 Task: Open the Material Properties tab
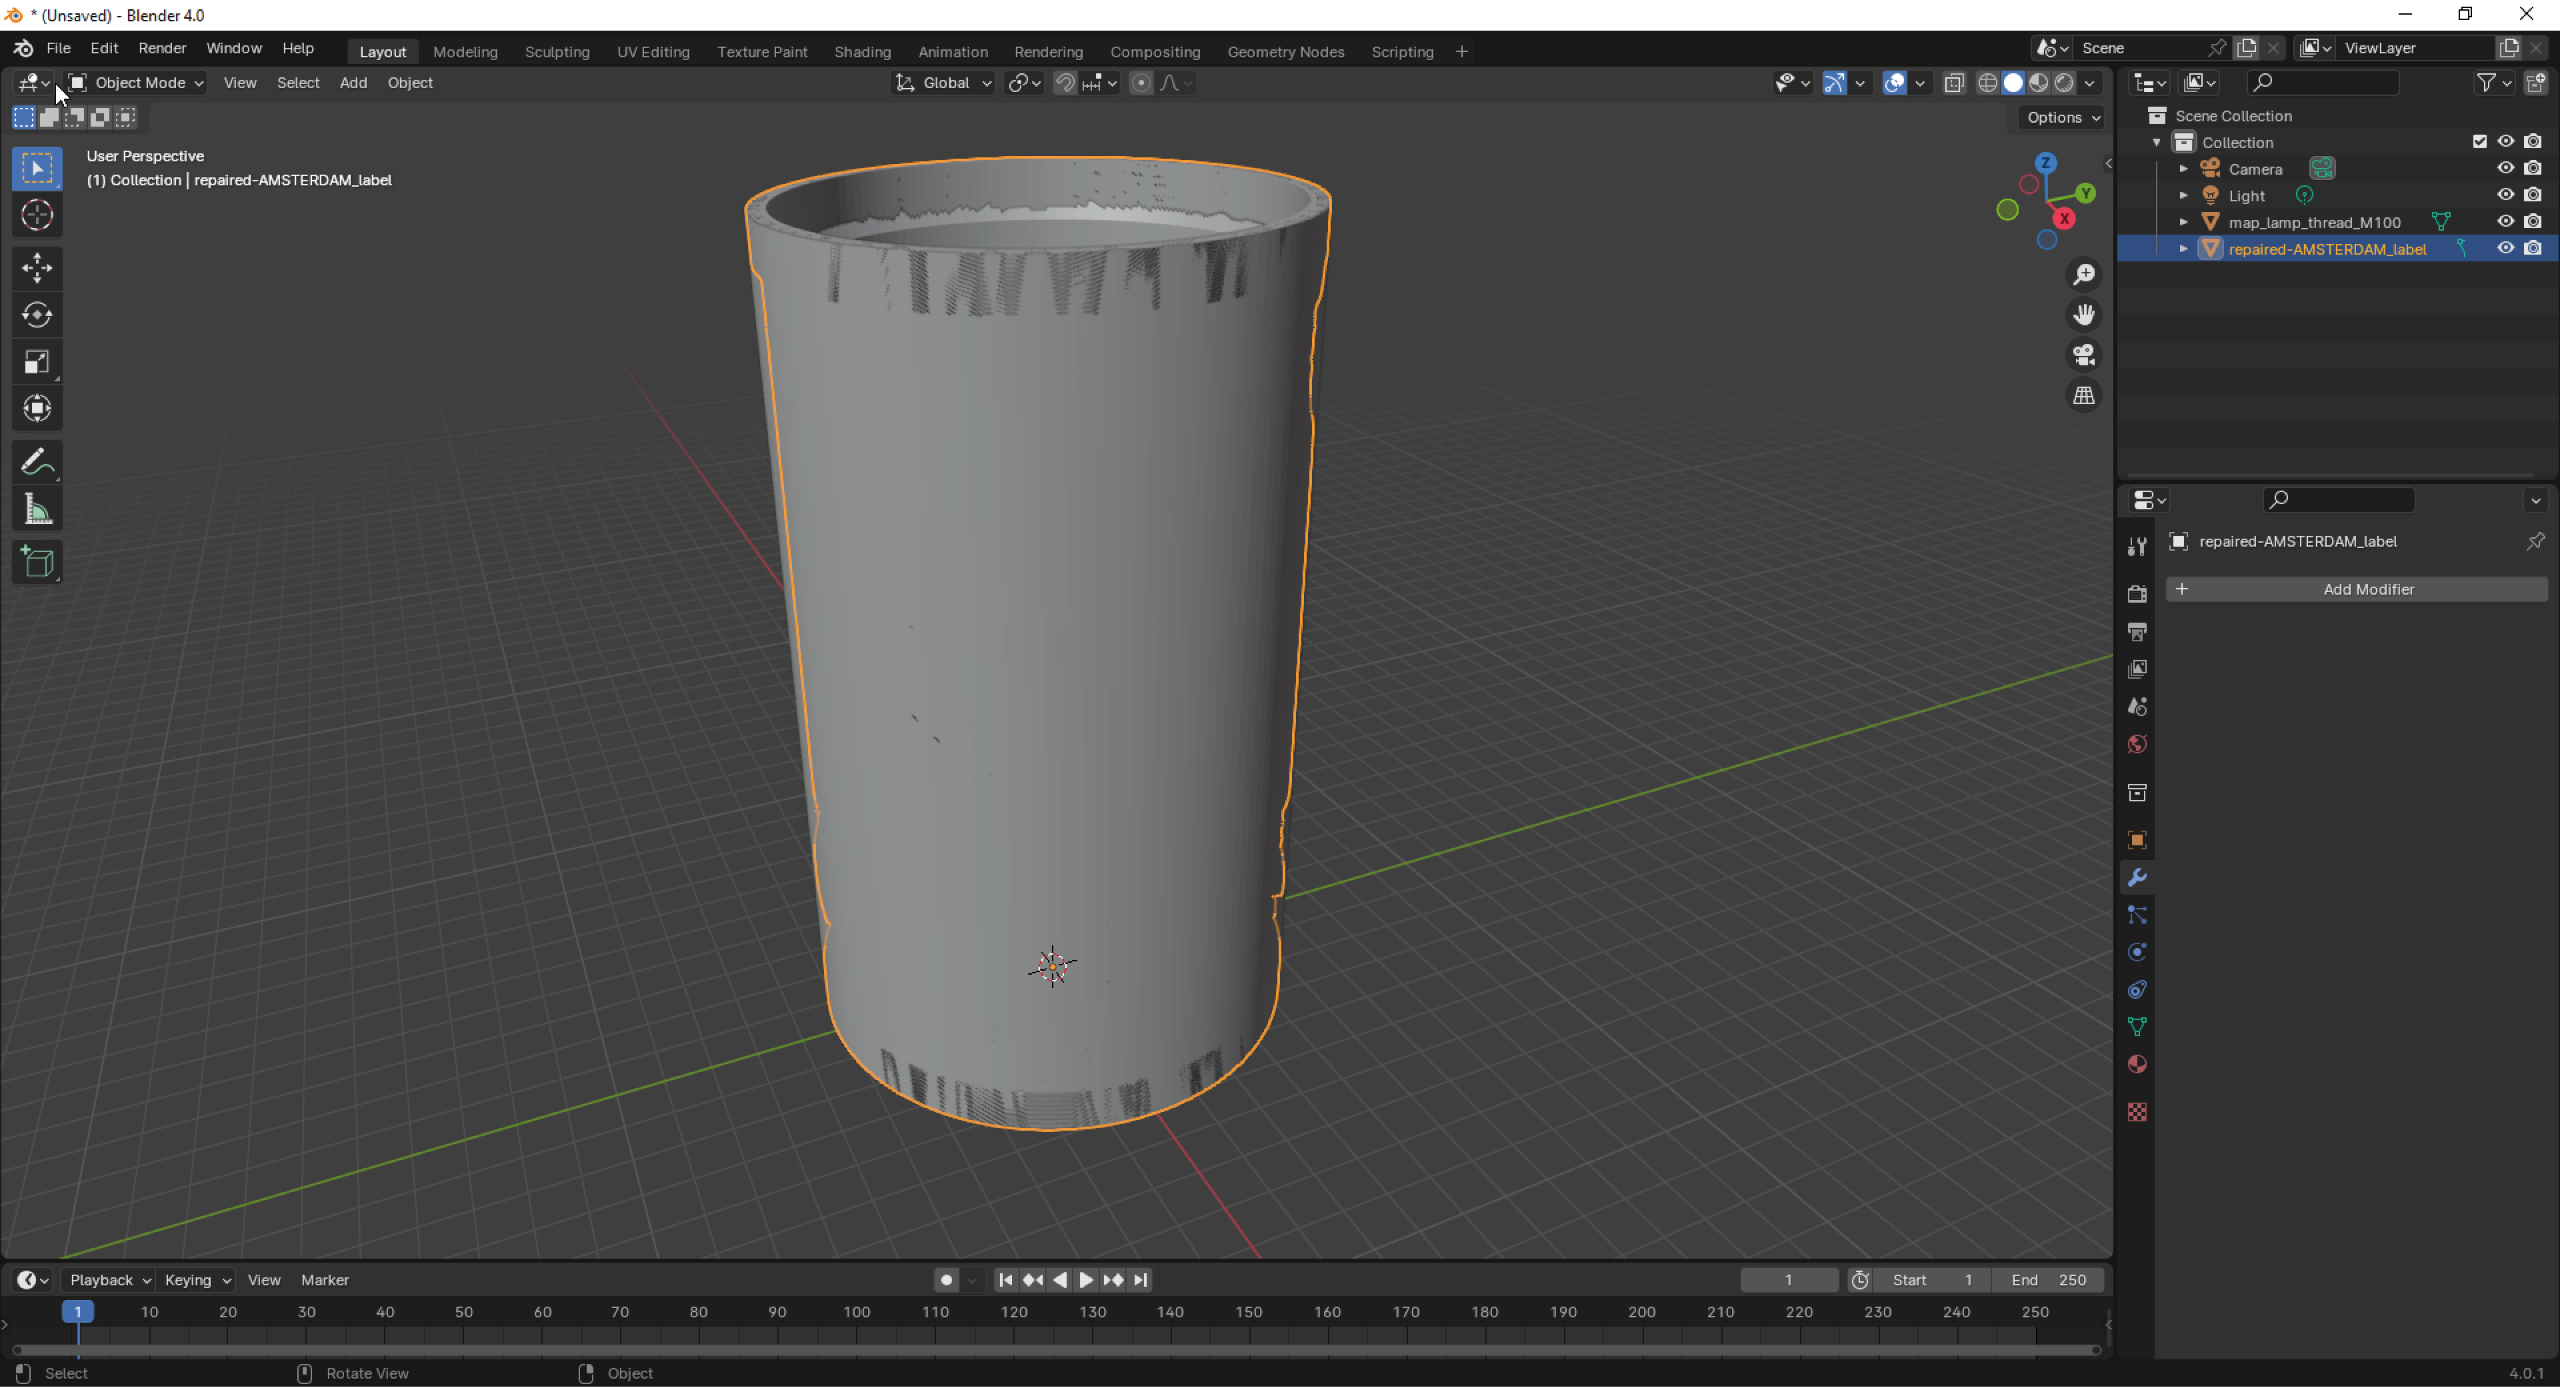(2137, 1064)
